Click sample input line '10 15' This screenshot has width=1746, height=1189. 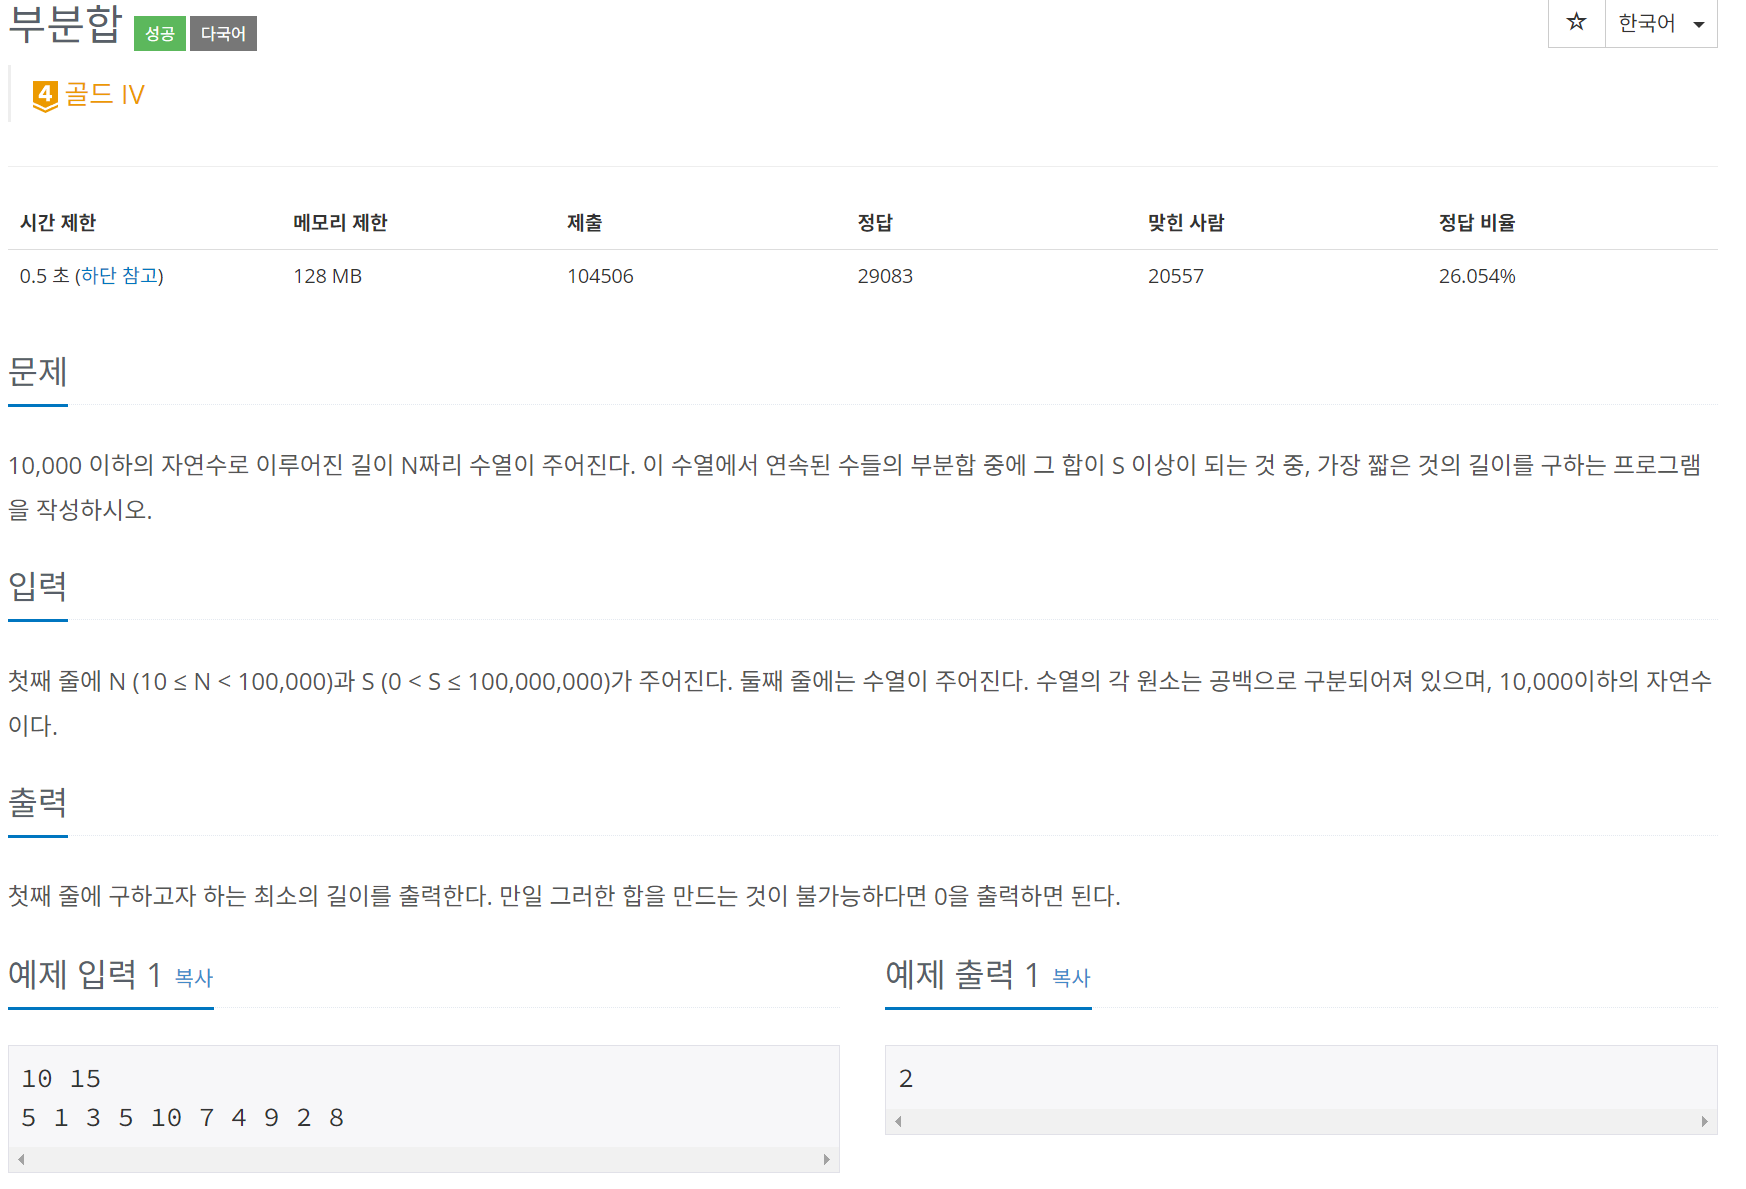[x=61, y=1079]
